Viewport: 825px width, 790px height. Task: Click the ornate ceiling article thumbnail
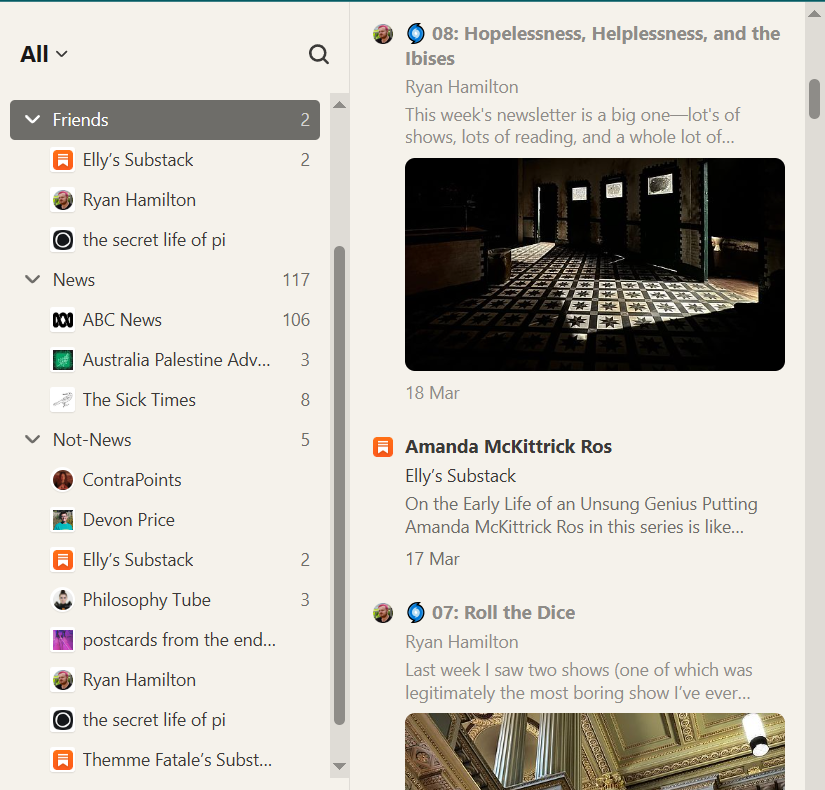(x=595, y=752)
